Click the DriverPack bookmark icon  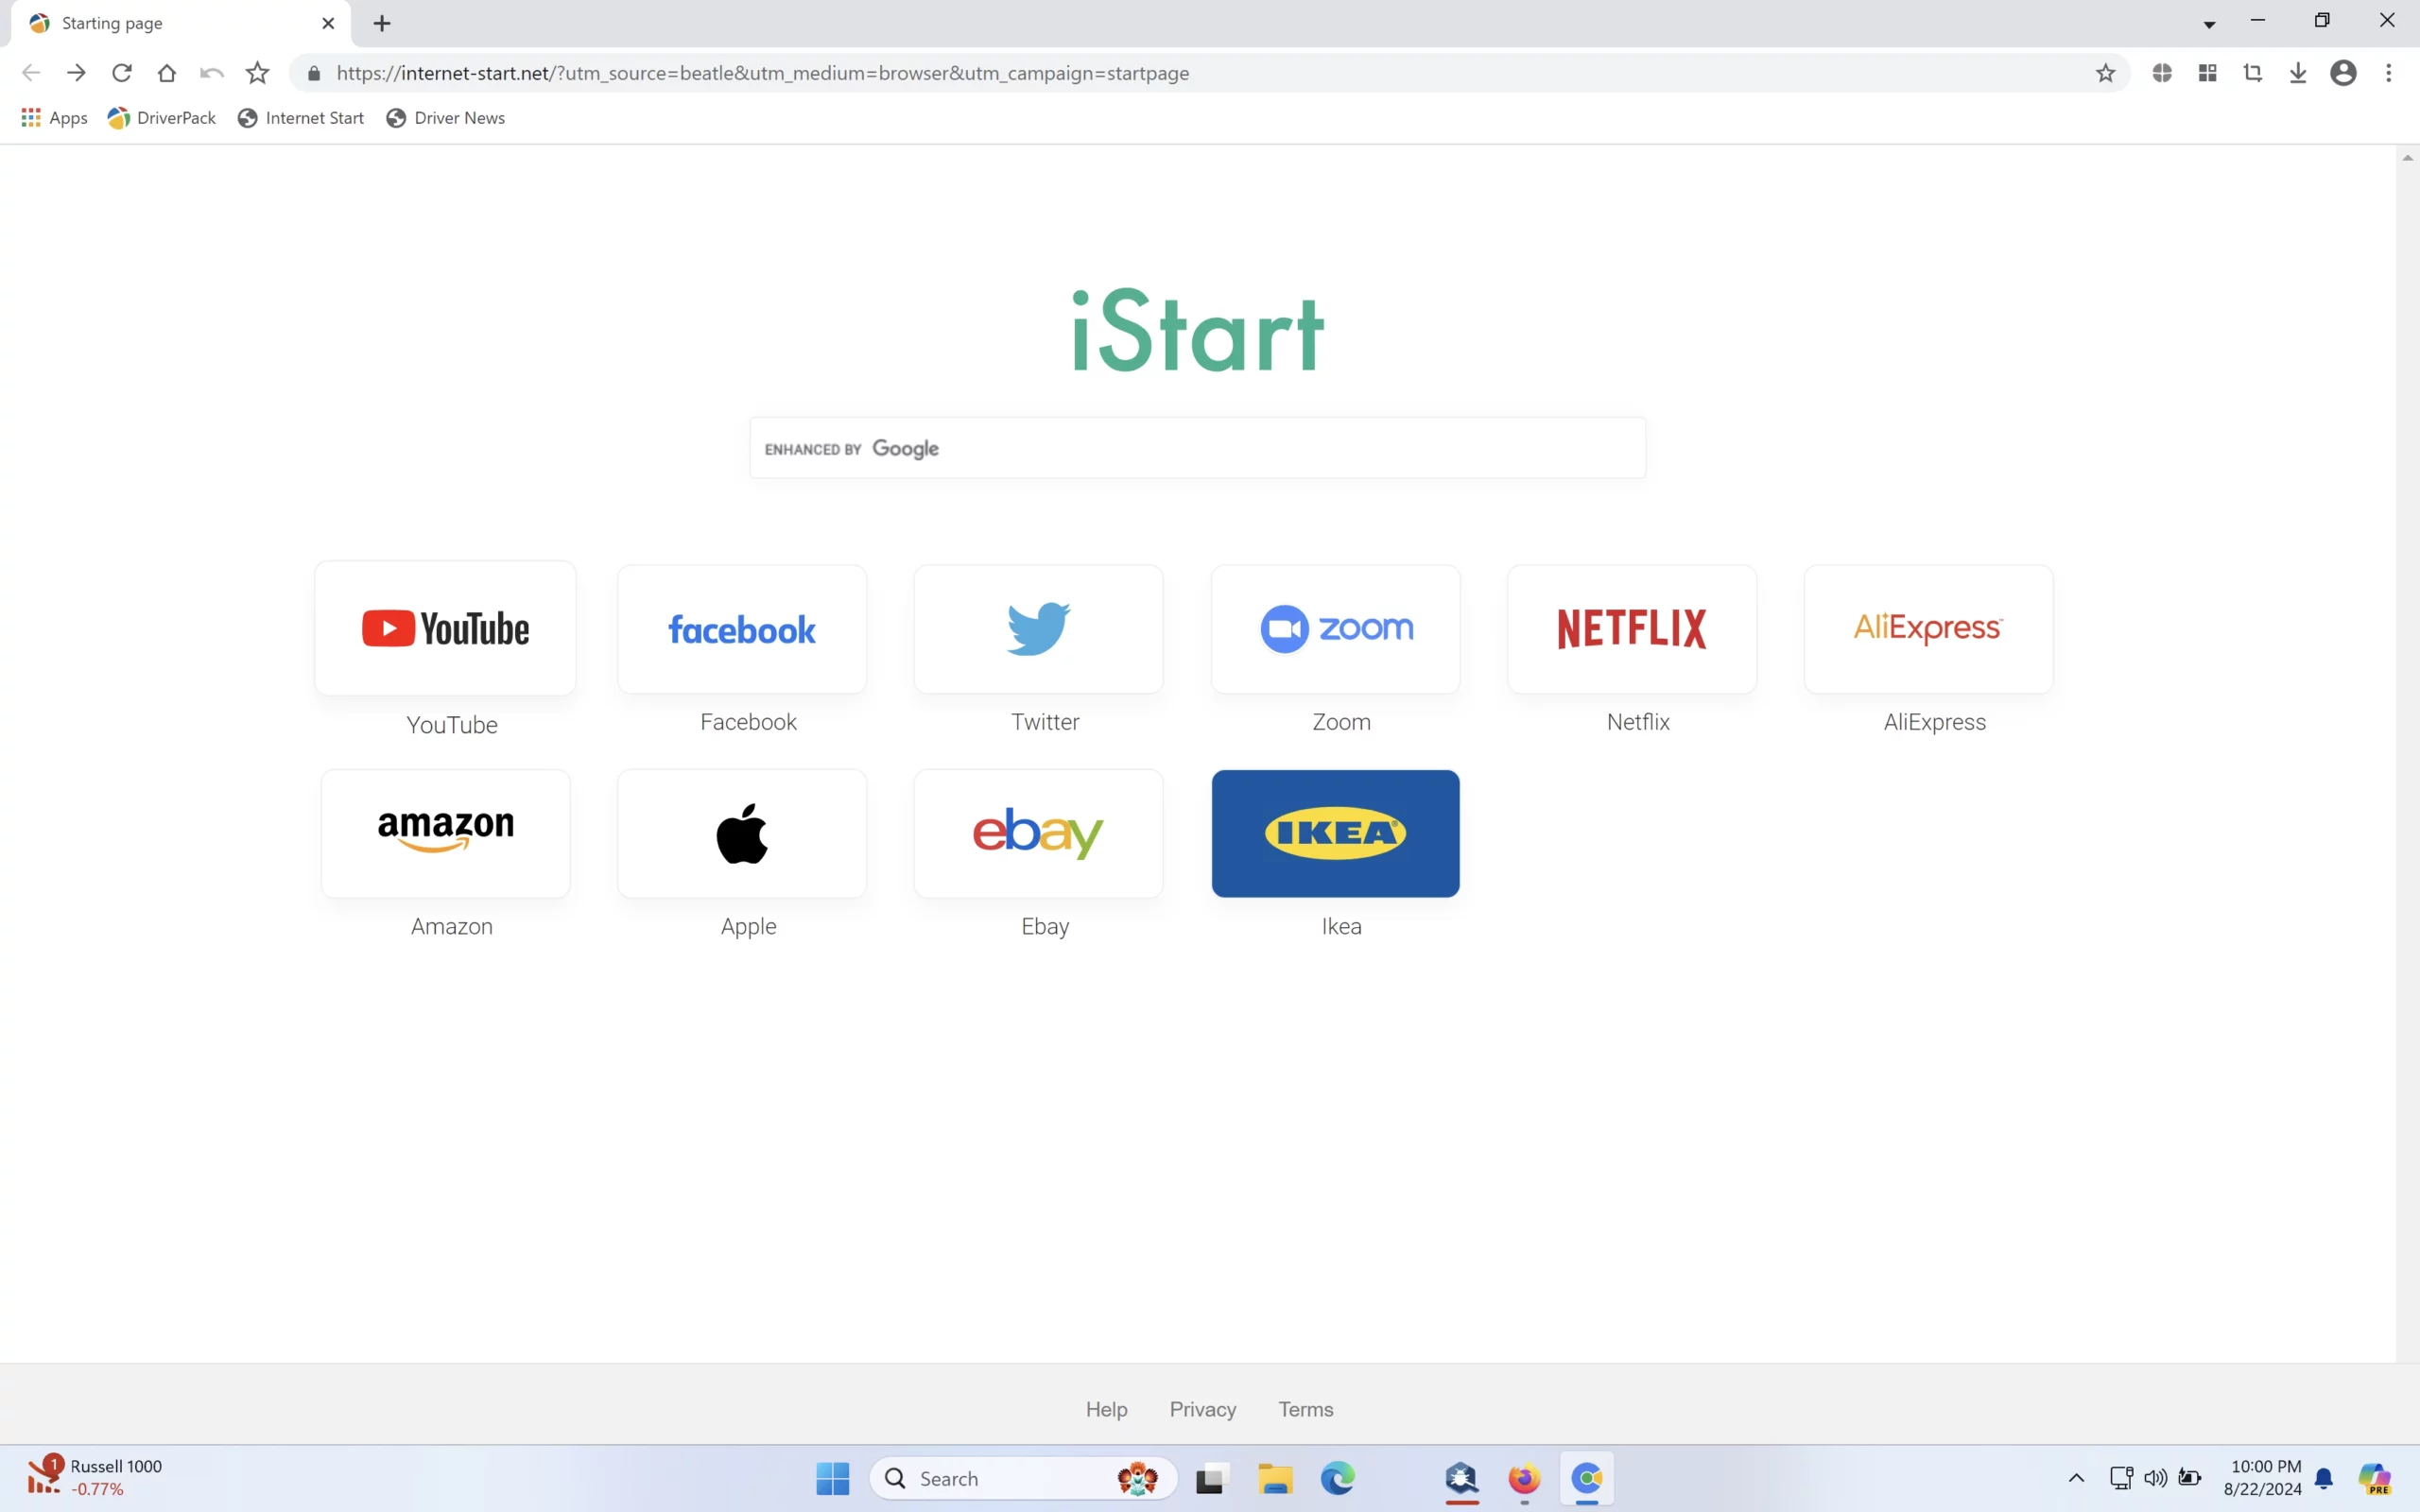click(x=118, y=117)
